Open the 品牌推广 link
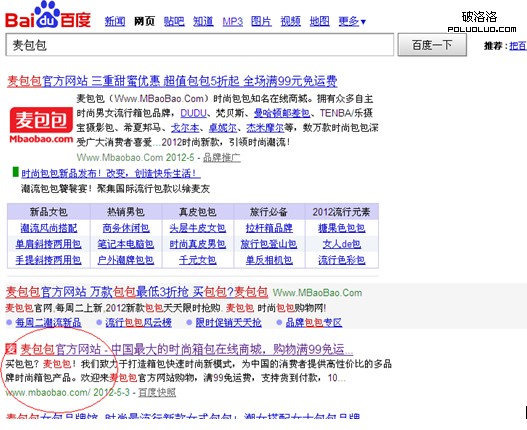The width and height of the screenshot is (527, 430). pyautogui.click(x=222, y=157)
